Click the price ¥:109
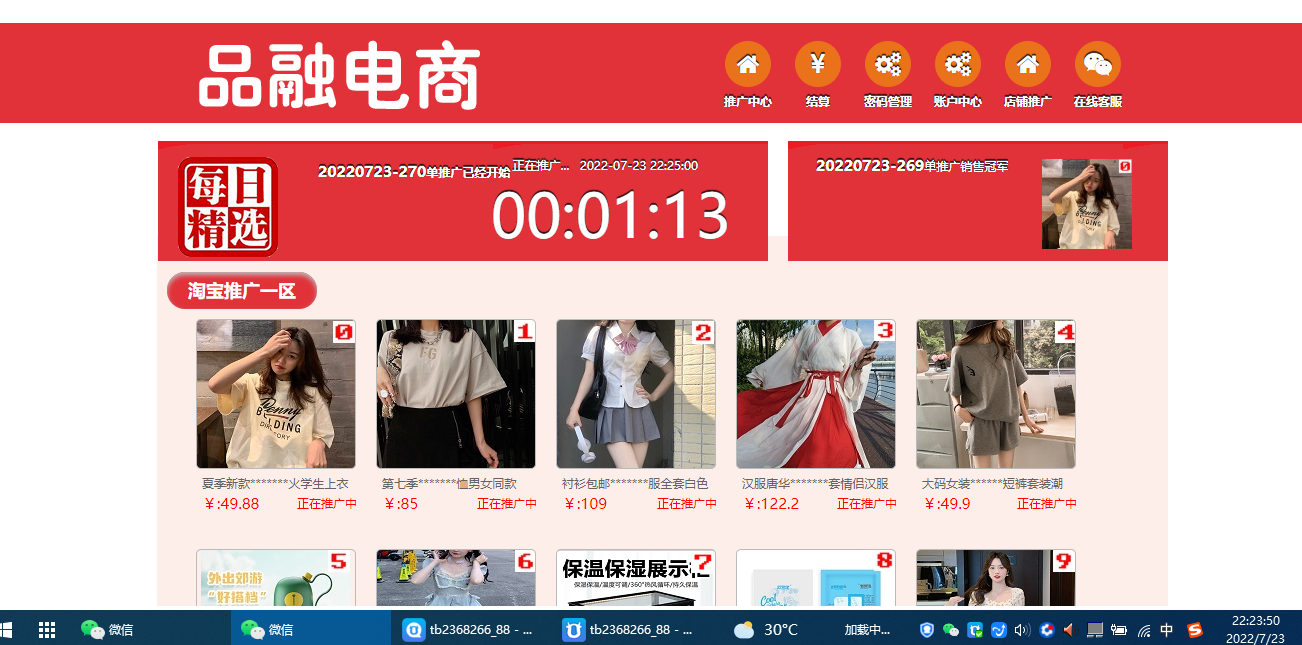1302x645 pixels. coord(585,504)
